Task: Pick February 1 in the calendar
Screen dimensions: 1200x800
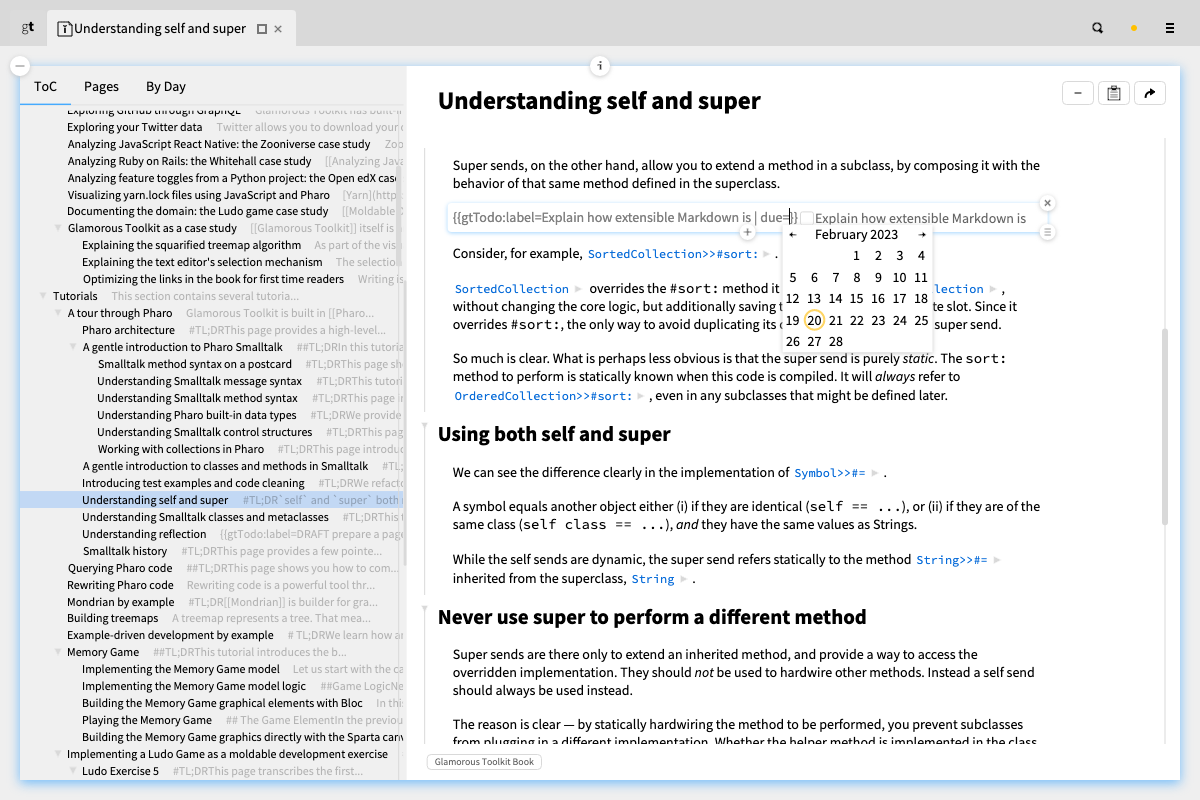Action: point(857,256)
